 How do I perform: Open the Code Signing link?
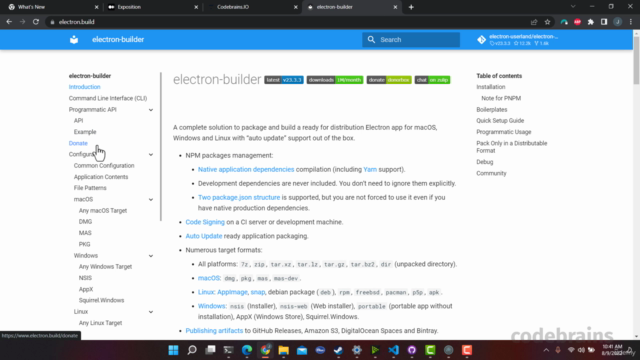[x=205, y=222]
